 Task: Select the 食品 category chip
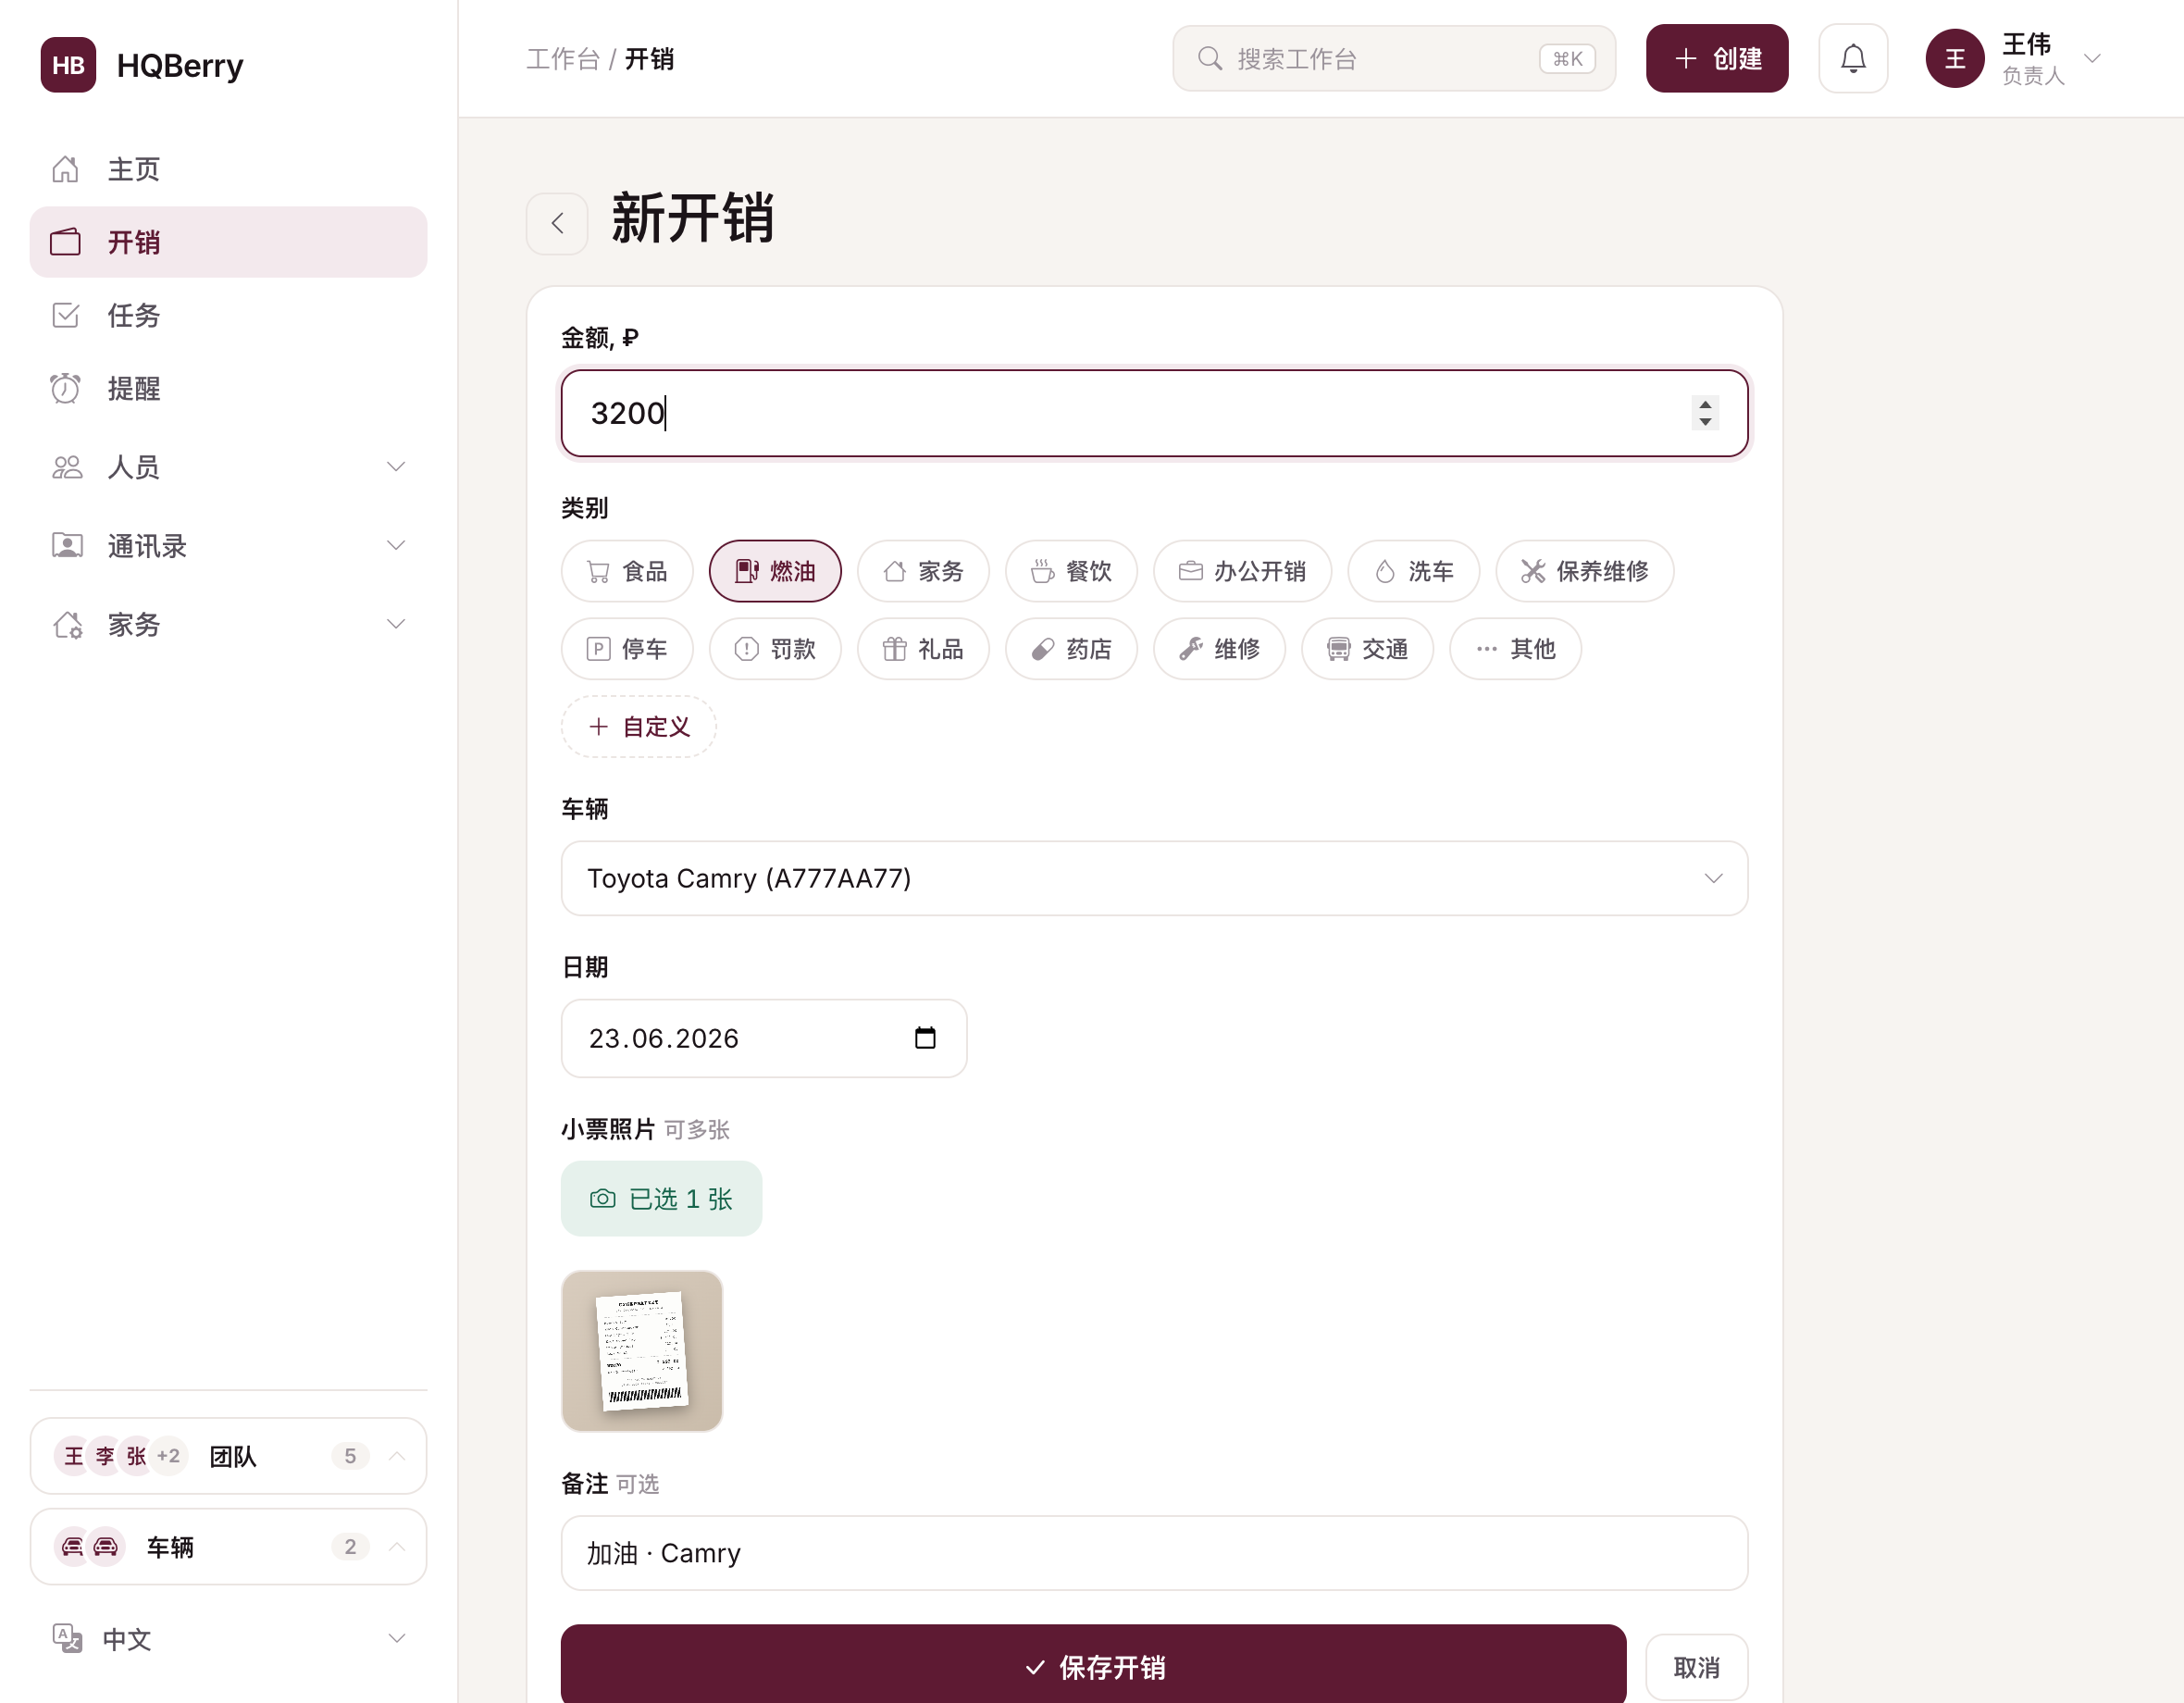(x=627, y=571)
